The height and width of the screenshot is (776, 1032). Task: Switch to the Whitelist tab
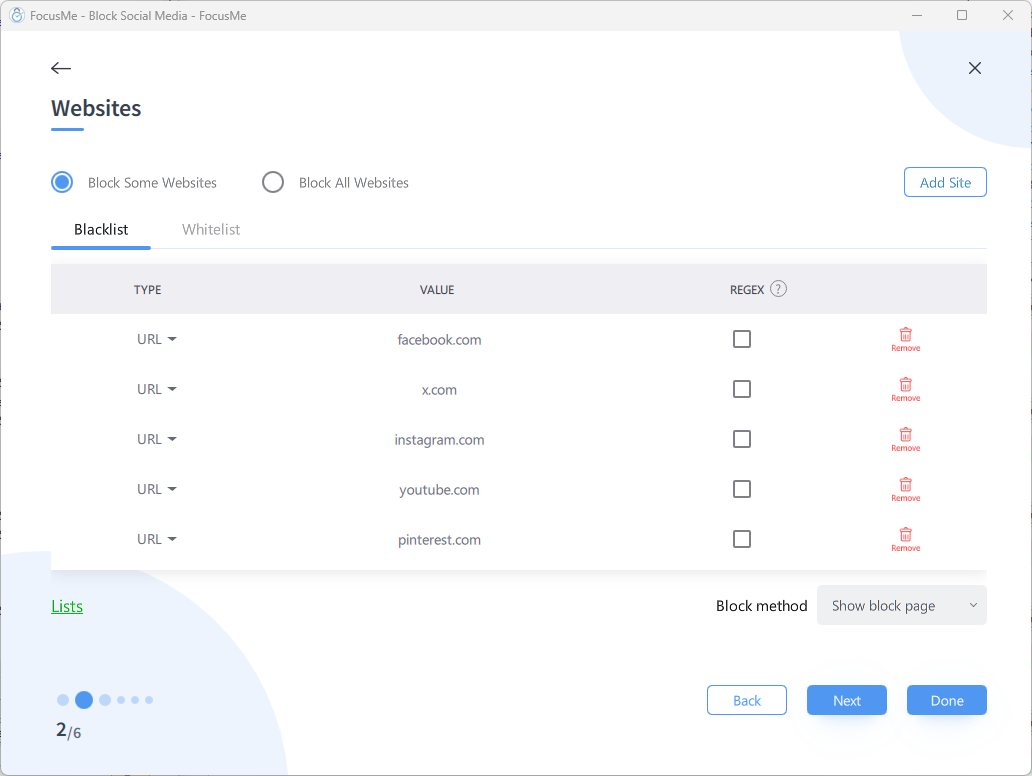click(211, 229)
